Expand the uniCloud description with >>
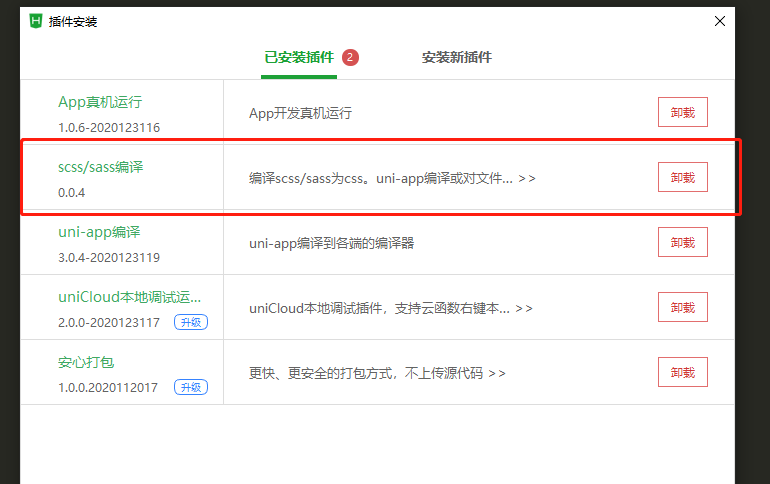770x484 pixels. [524, 308]
